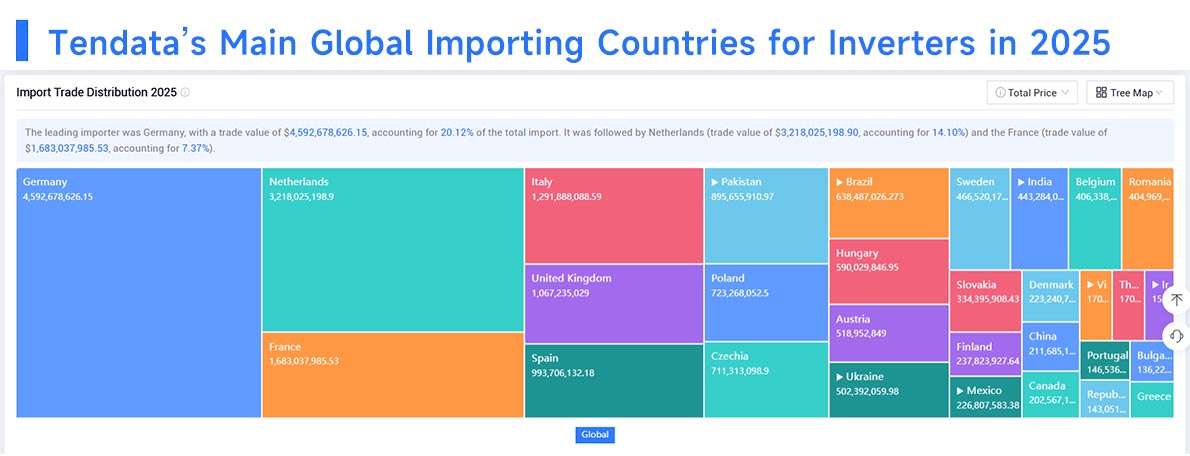
Task: Select the Canada tile
Action: pos(1050,395)
